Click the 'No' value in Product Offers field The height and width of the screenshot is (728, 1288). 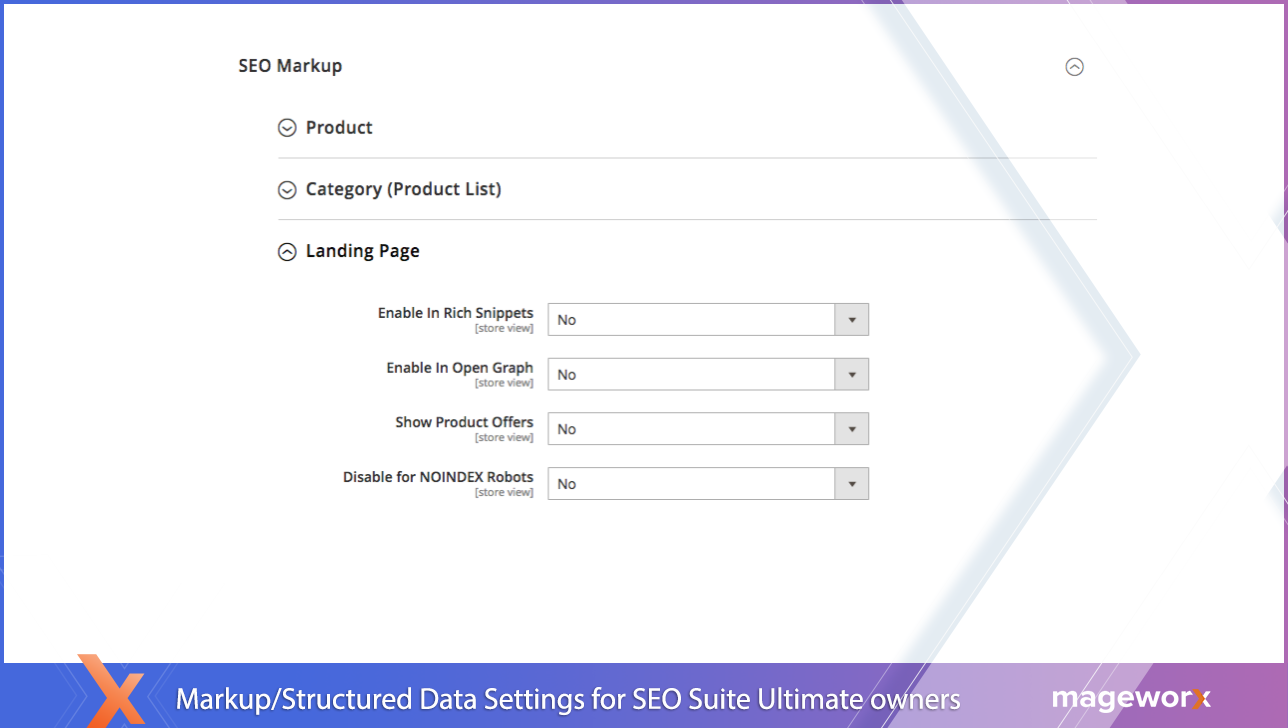[567, 429]
